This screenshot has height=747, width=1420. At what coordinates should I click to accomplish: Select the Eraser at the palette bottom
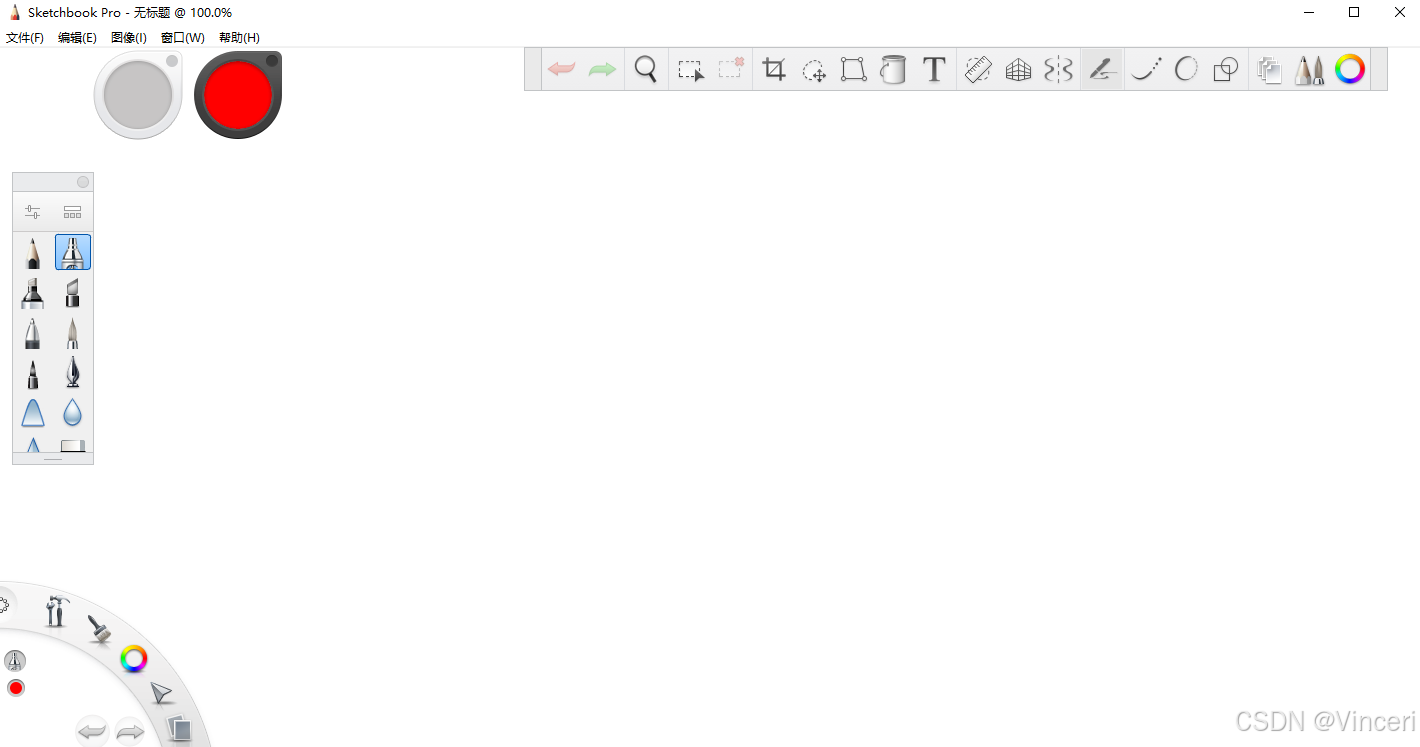[x=72, y=445]
